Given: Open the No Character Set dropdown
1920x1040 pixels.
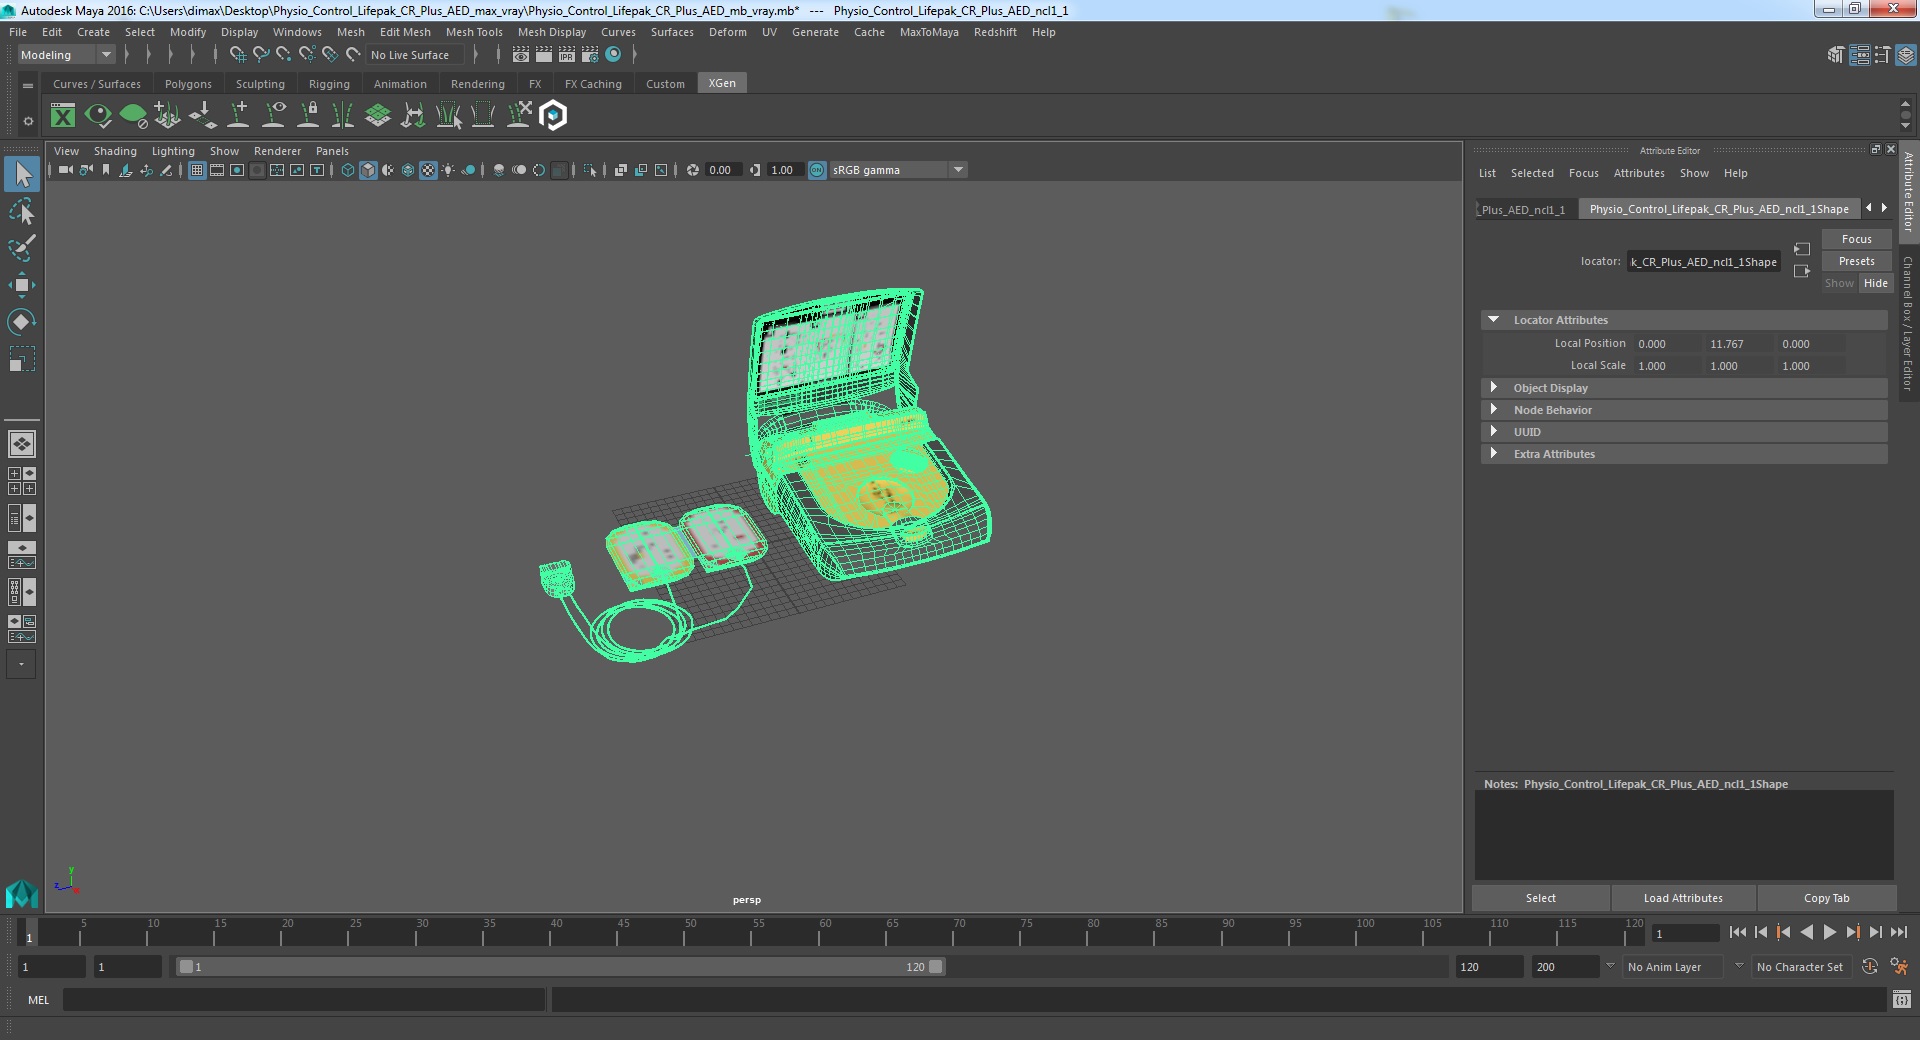Looking at the screenshot, I should click(1801, 967).
